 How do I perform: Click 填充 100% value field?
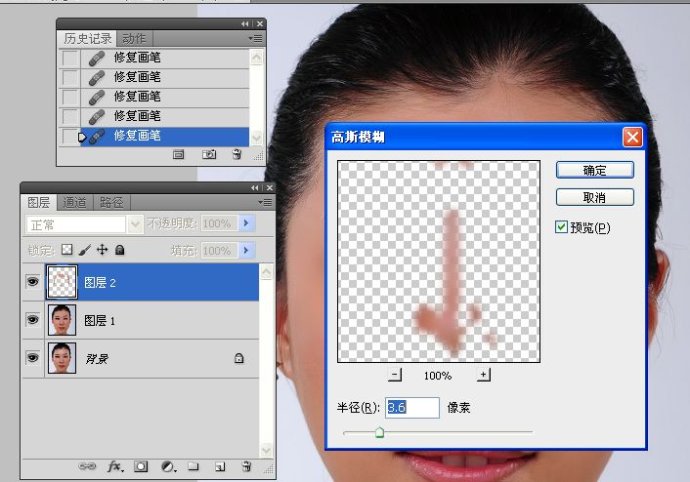pos(218,250)
